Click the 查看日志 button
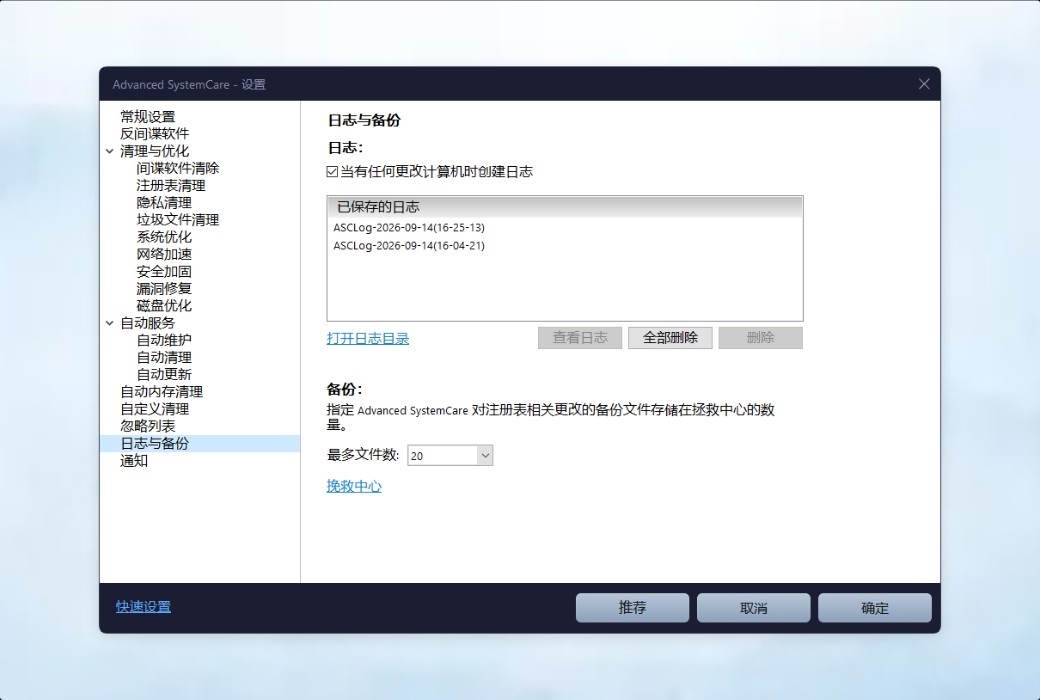 click(x=580, y=338)
